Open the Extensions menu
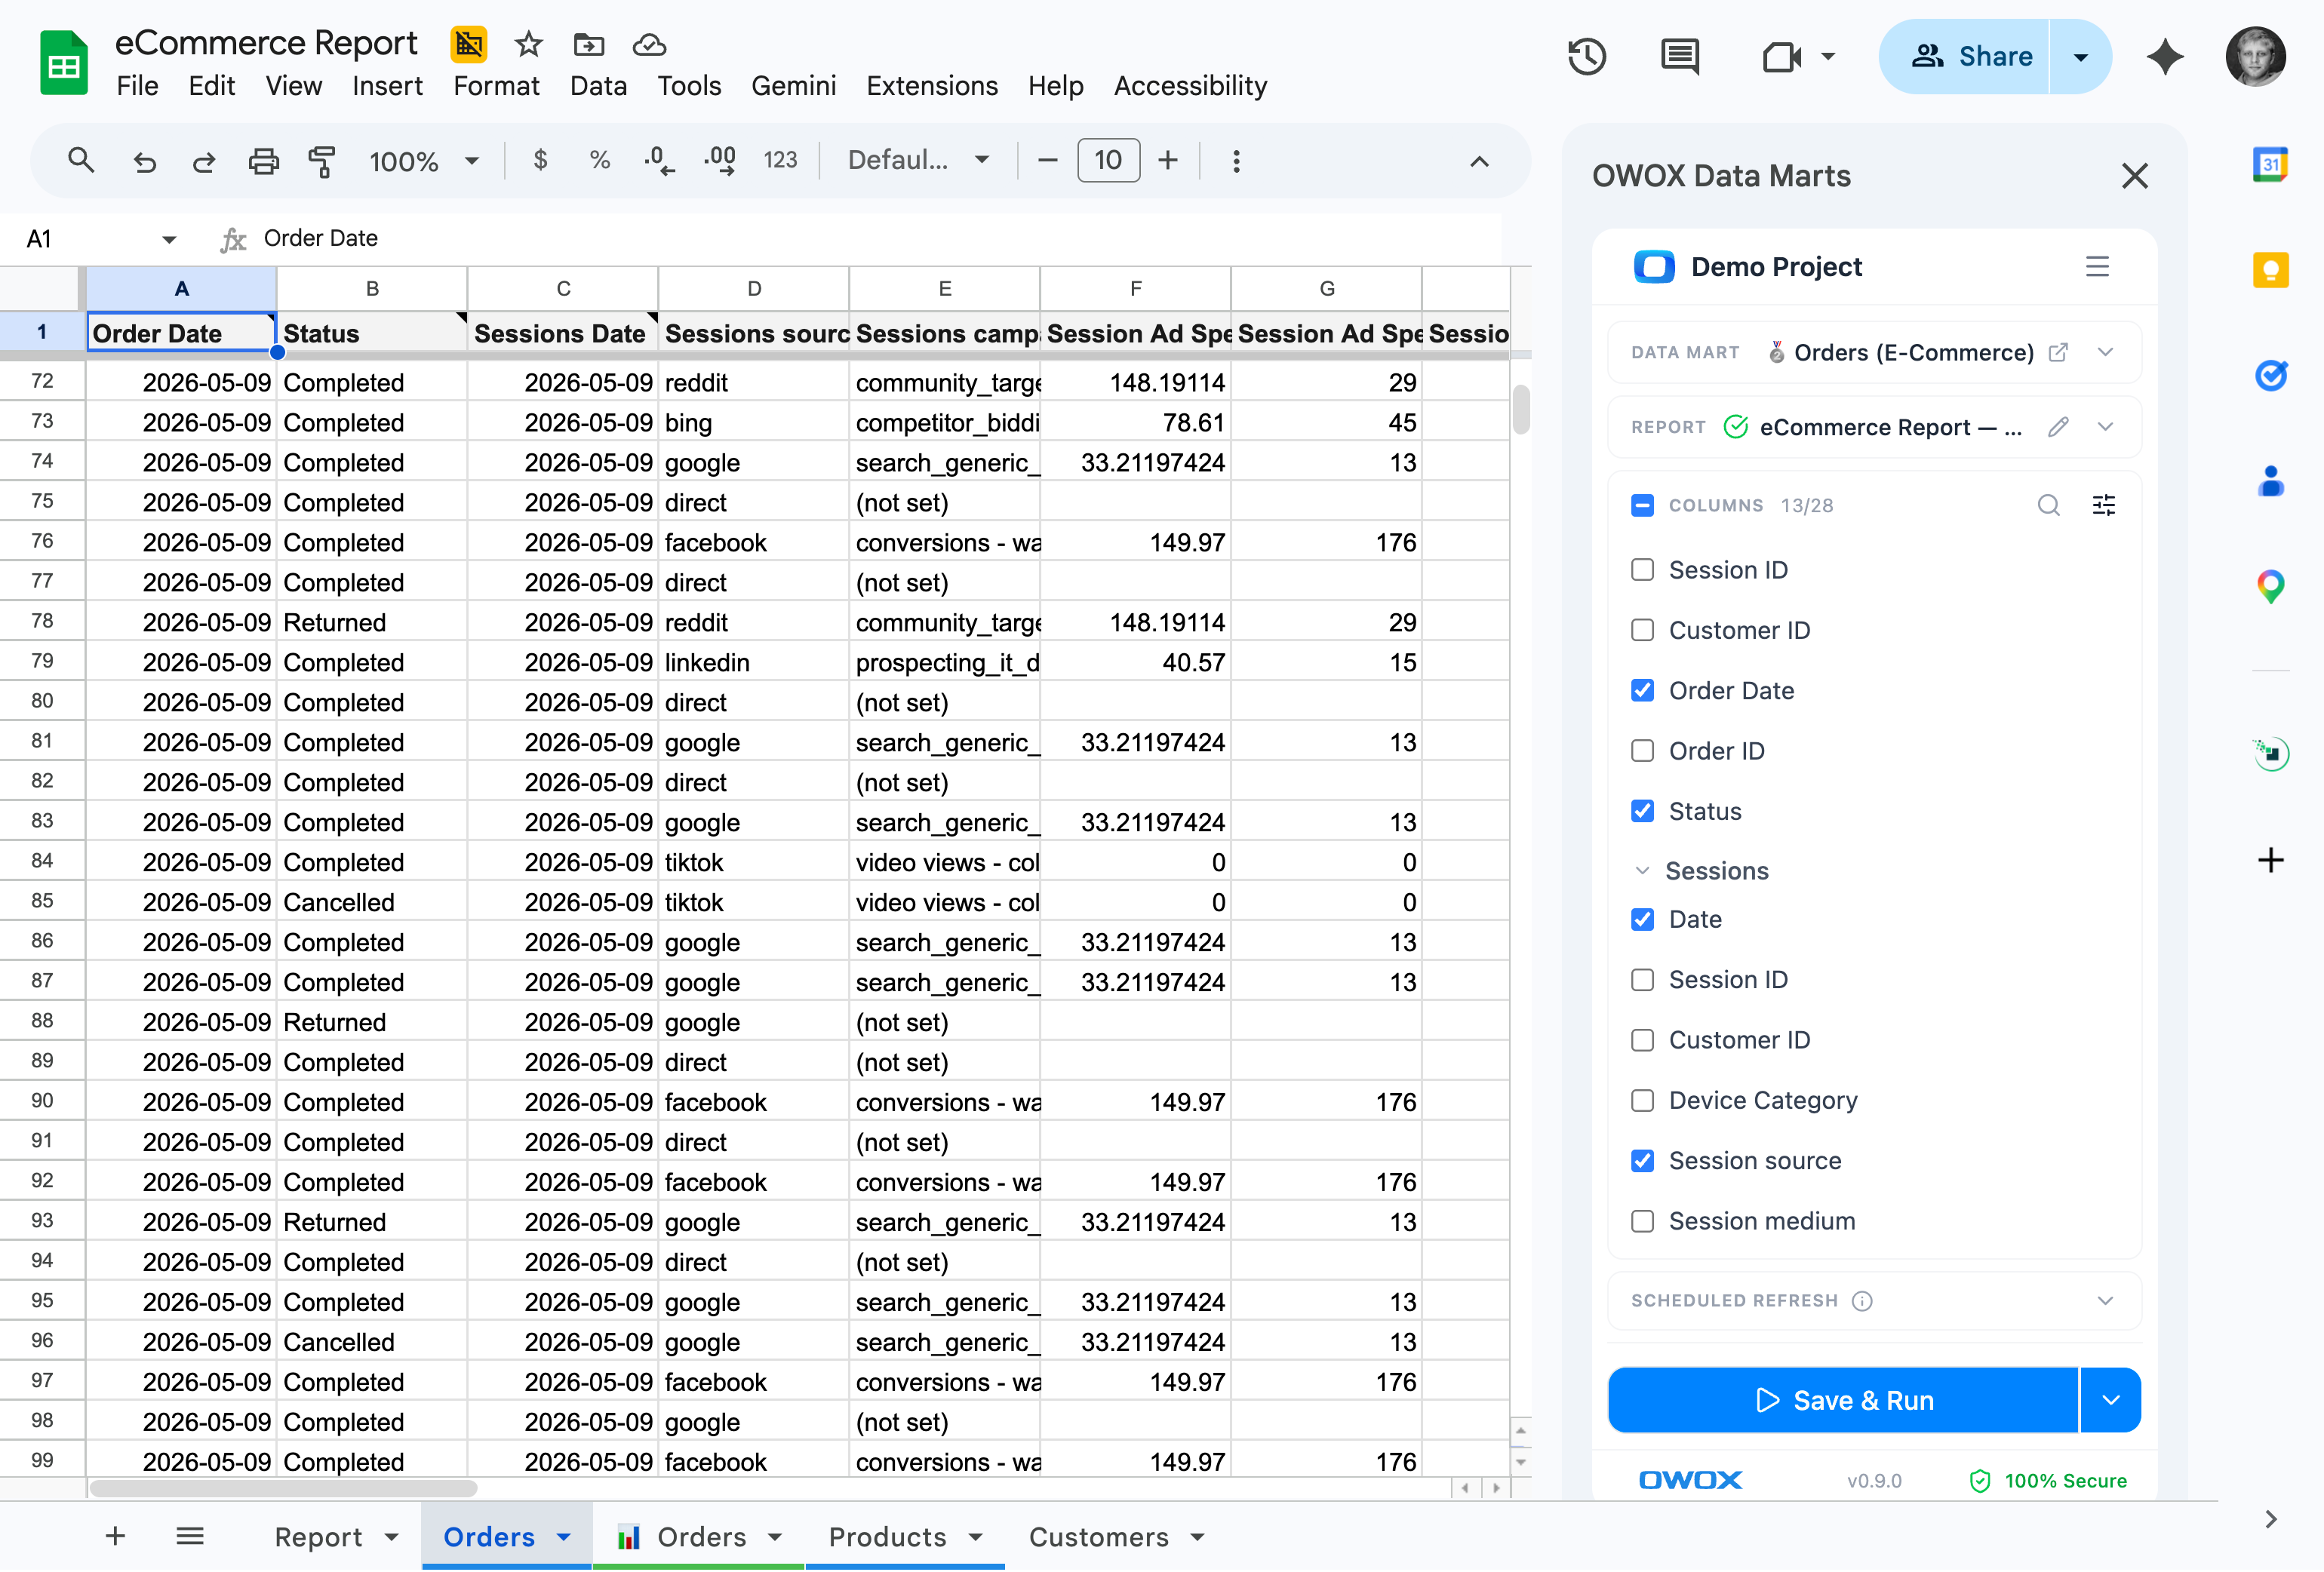The image size is (2324, 1572). [x=932, y=86]
